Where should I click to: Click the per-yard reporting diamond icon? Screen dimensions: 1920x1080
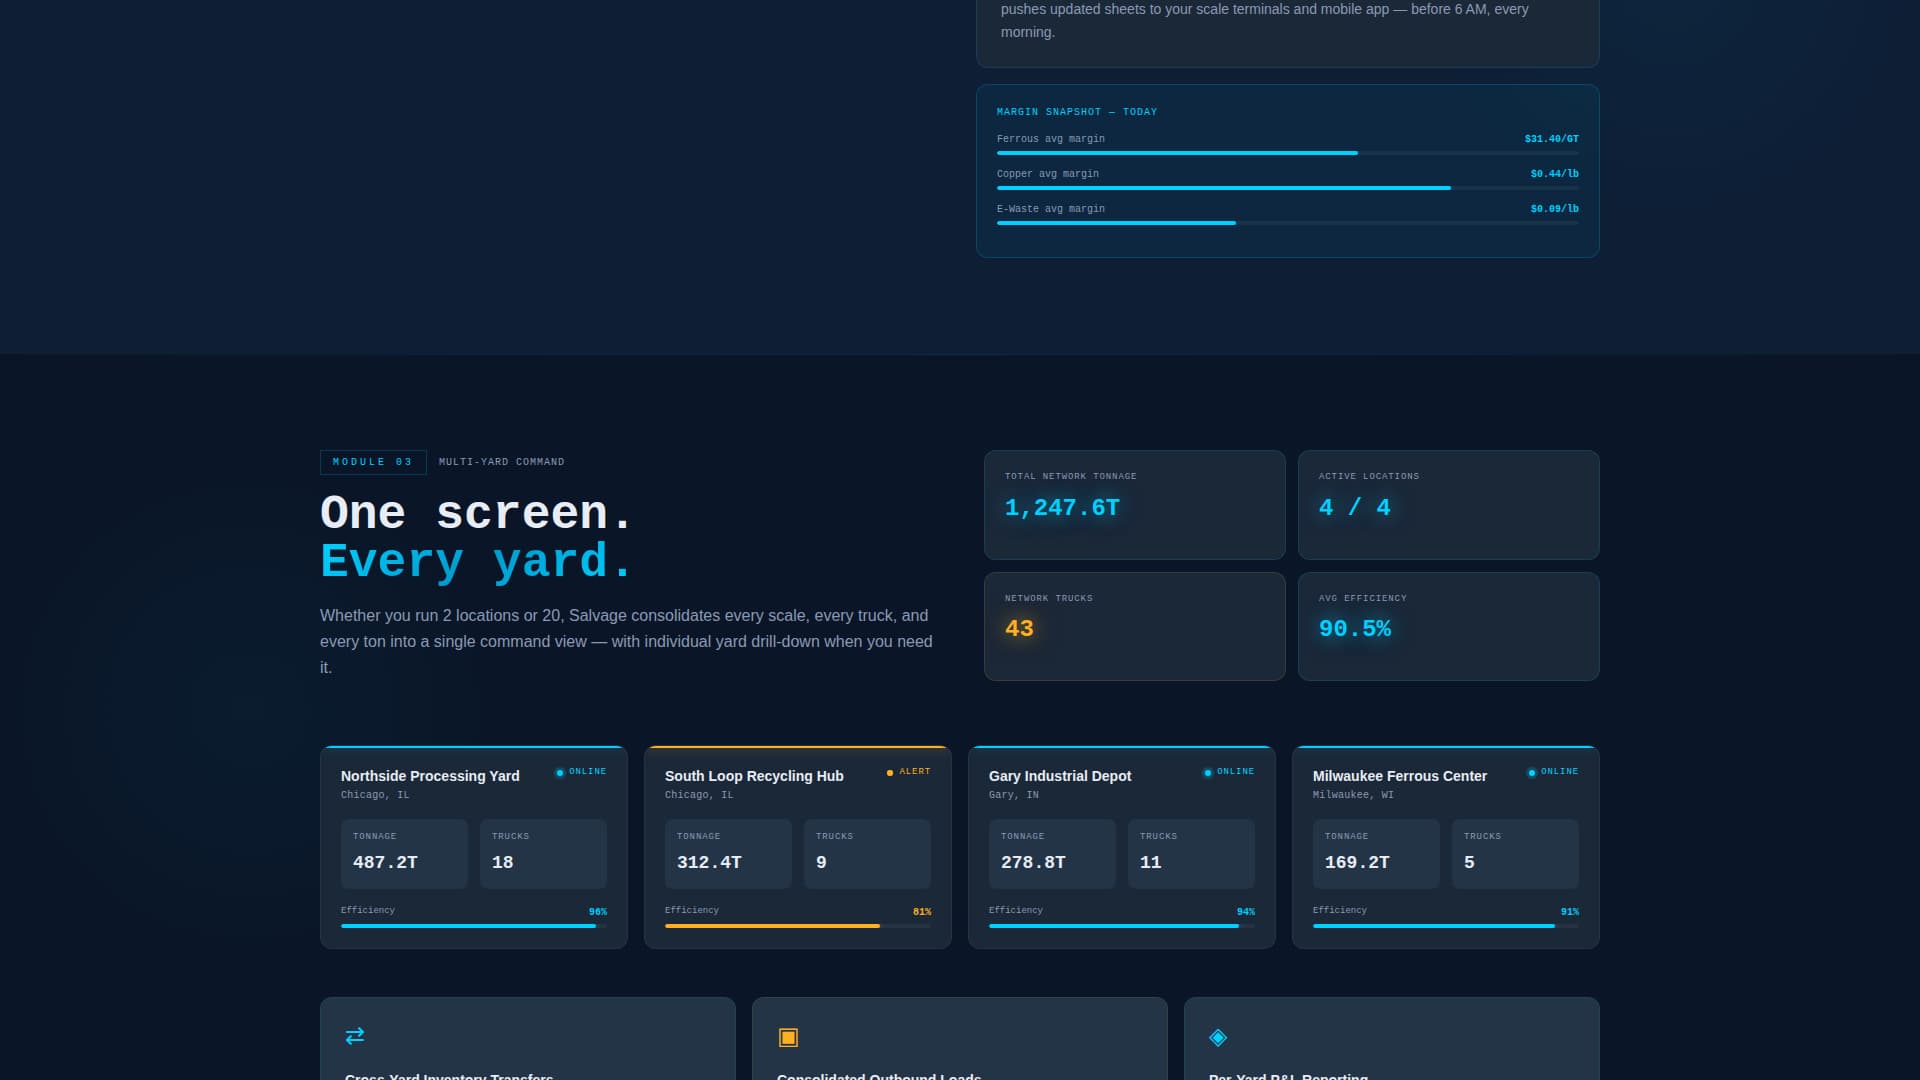(x=1218, y=1037)
